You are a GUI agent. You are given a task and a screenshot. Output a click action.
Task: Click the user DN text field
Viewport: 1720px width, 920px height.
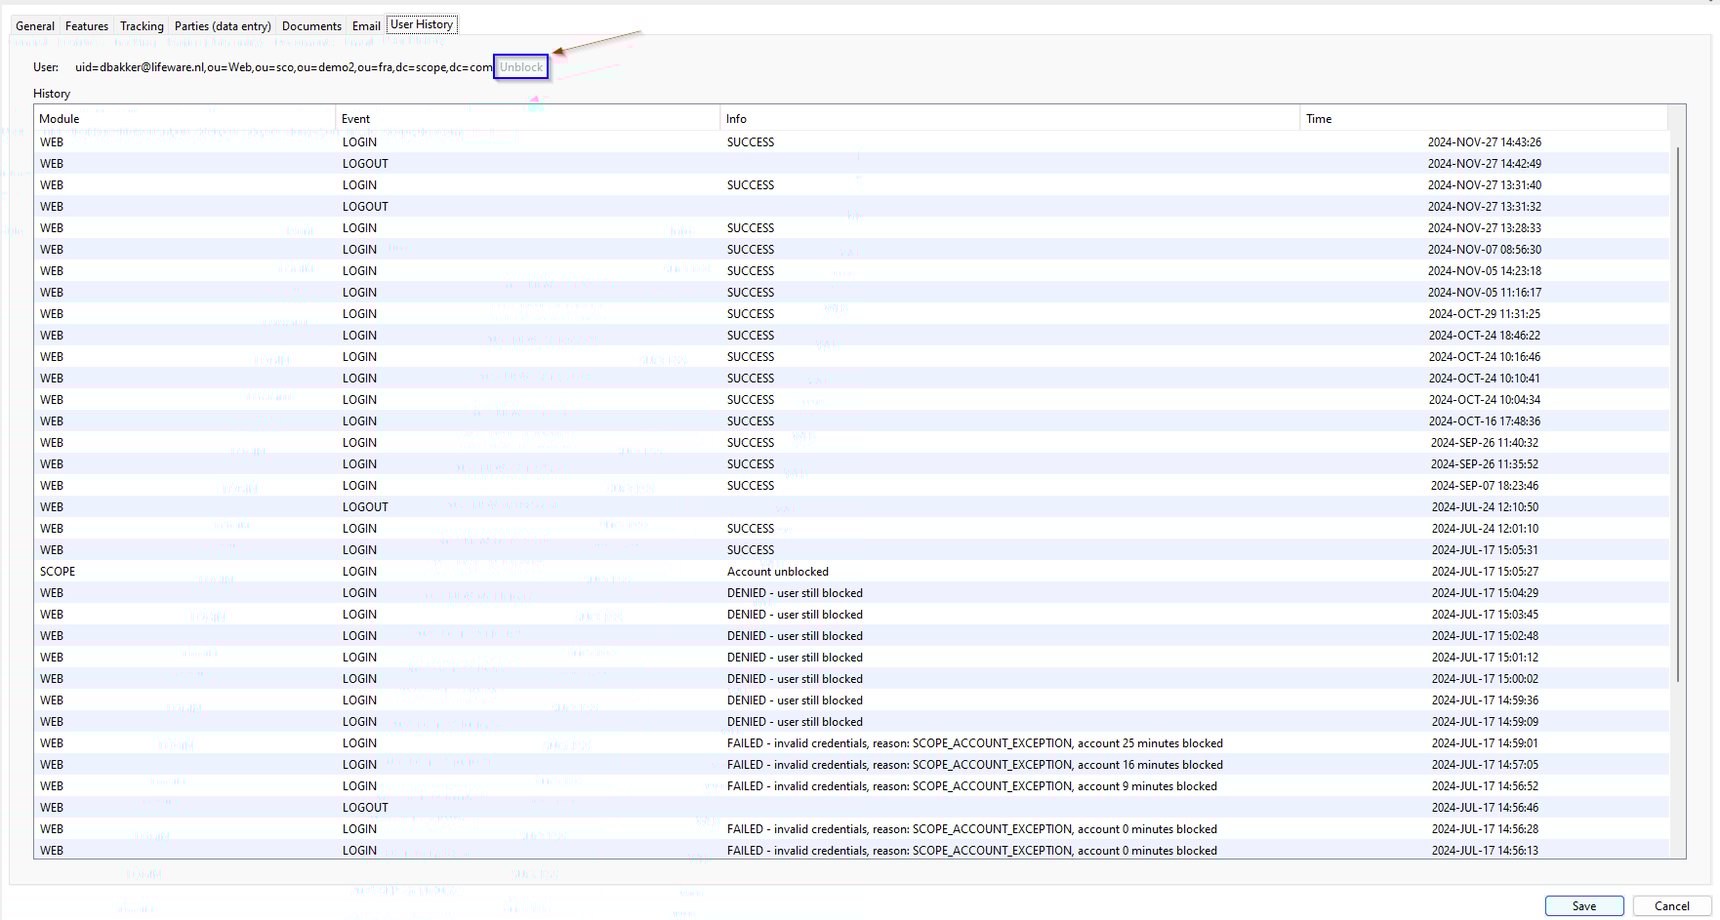click(x=280, y=67)
